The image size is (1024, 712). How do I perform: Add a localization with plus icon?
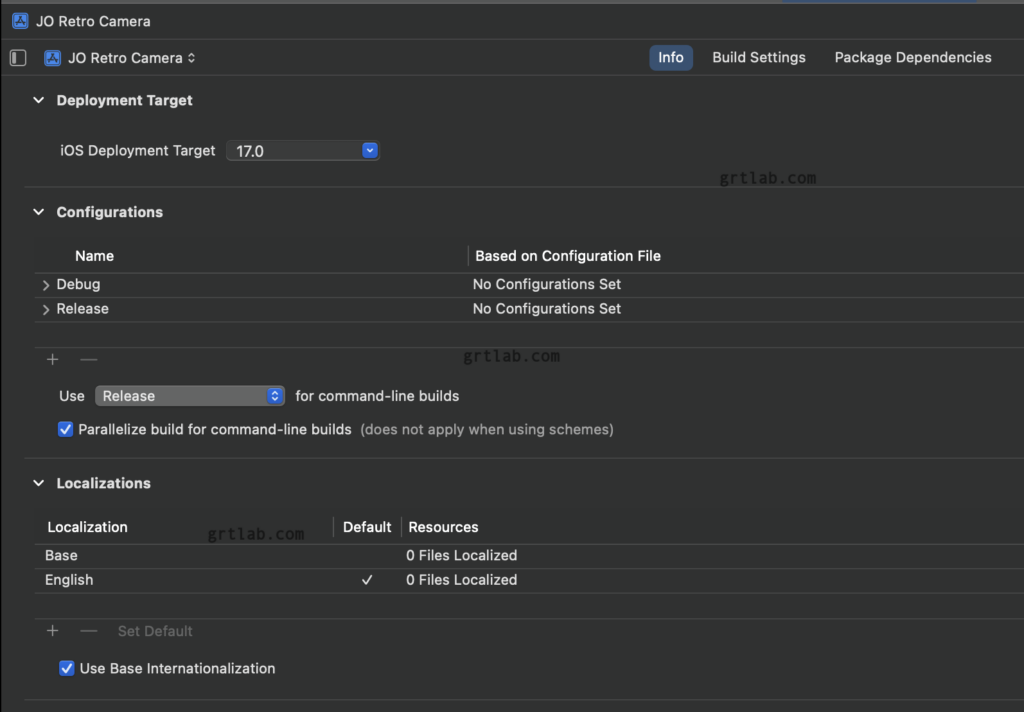[x=53, y=631]
